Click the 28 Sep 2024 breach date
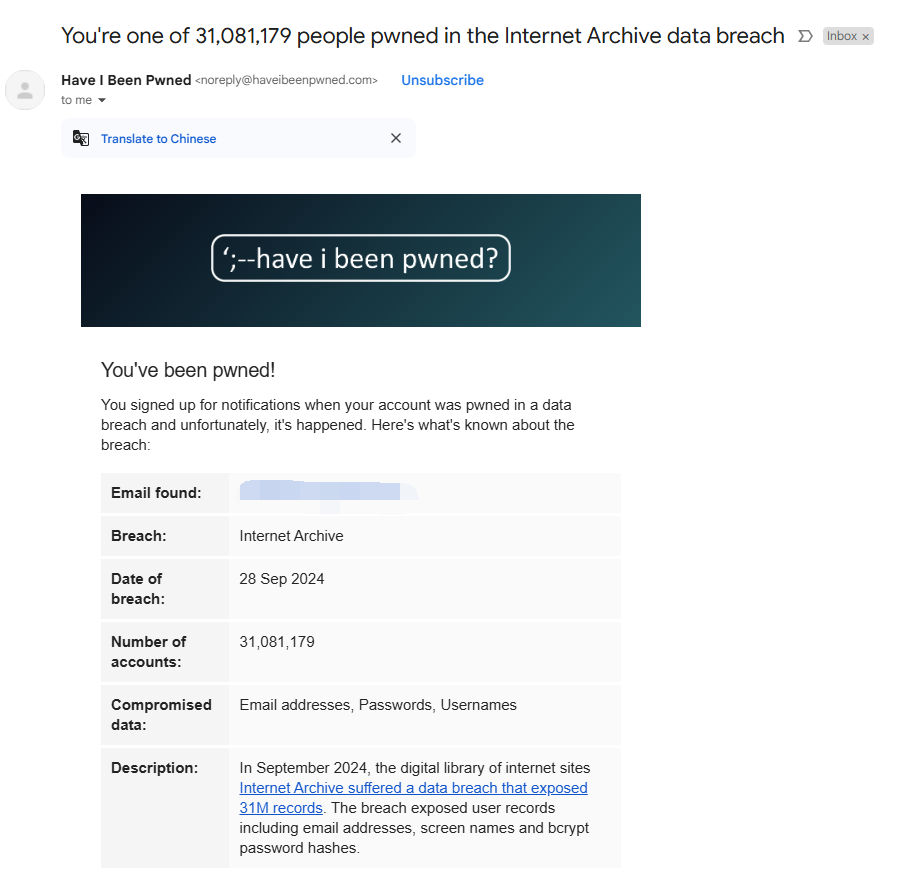Image resolution: width=900 pixels, height=892 pixels. pos(282,579)
